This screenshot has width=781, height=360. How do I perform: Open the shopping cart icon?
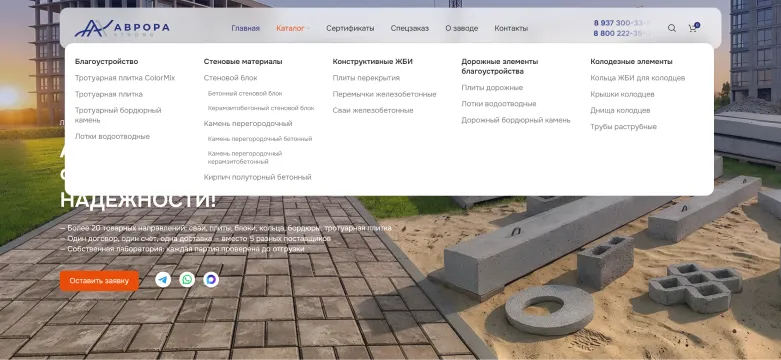pos(693,28)
